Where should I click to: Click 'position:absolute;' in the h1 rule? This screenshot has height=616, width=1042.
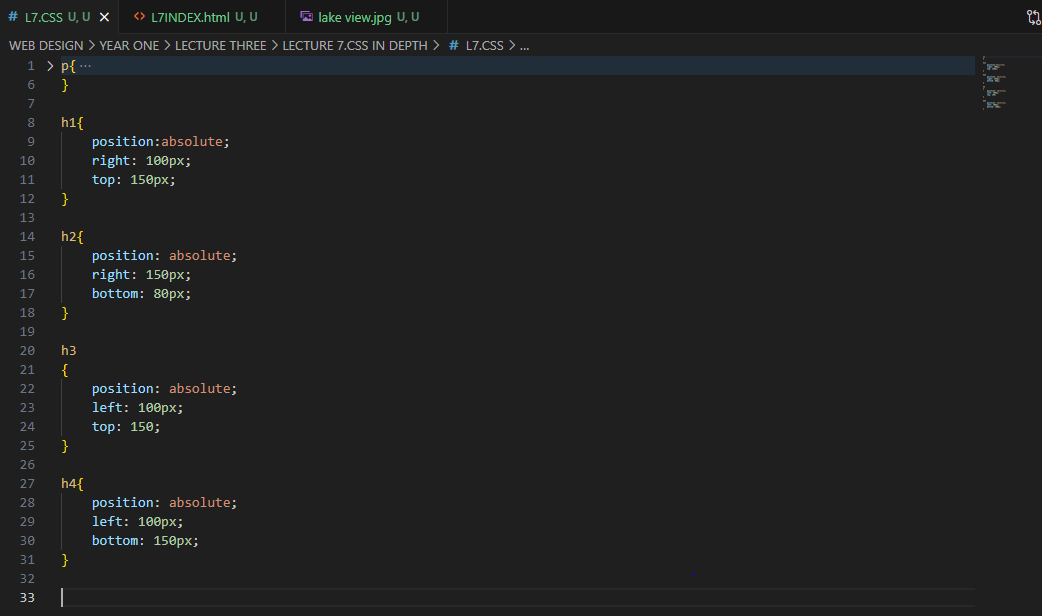(x=160, y=142)
